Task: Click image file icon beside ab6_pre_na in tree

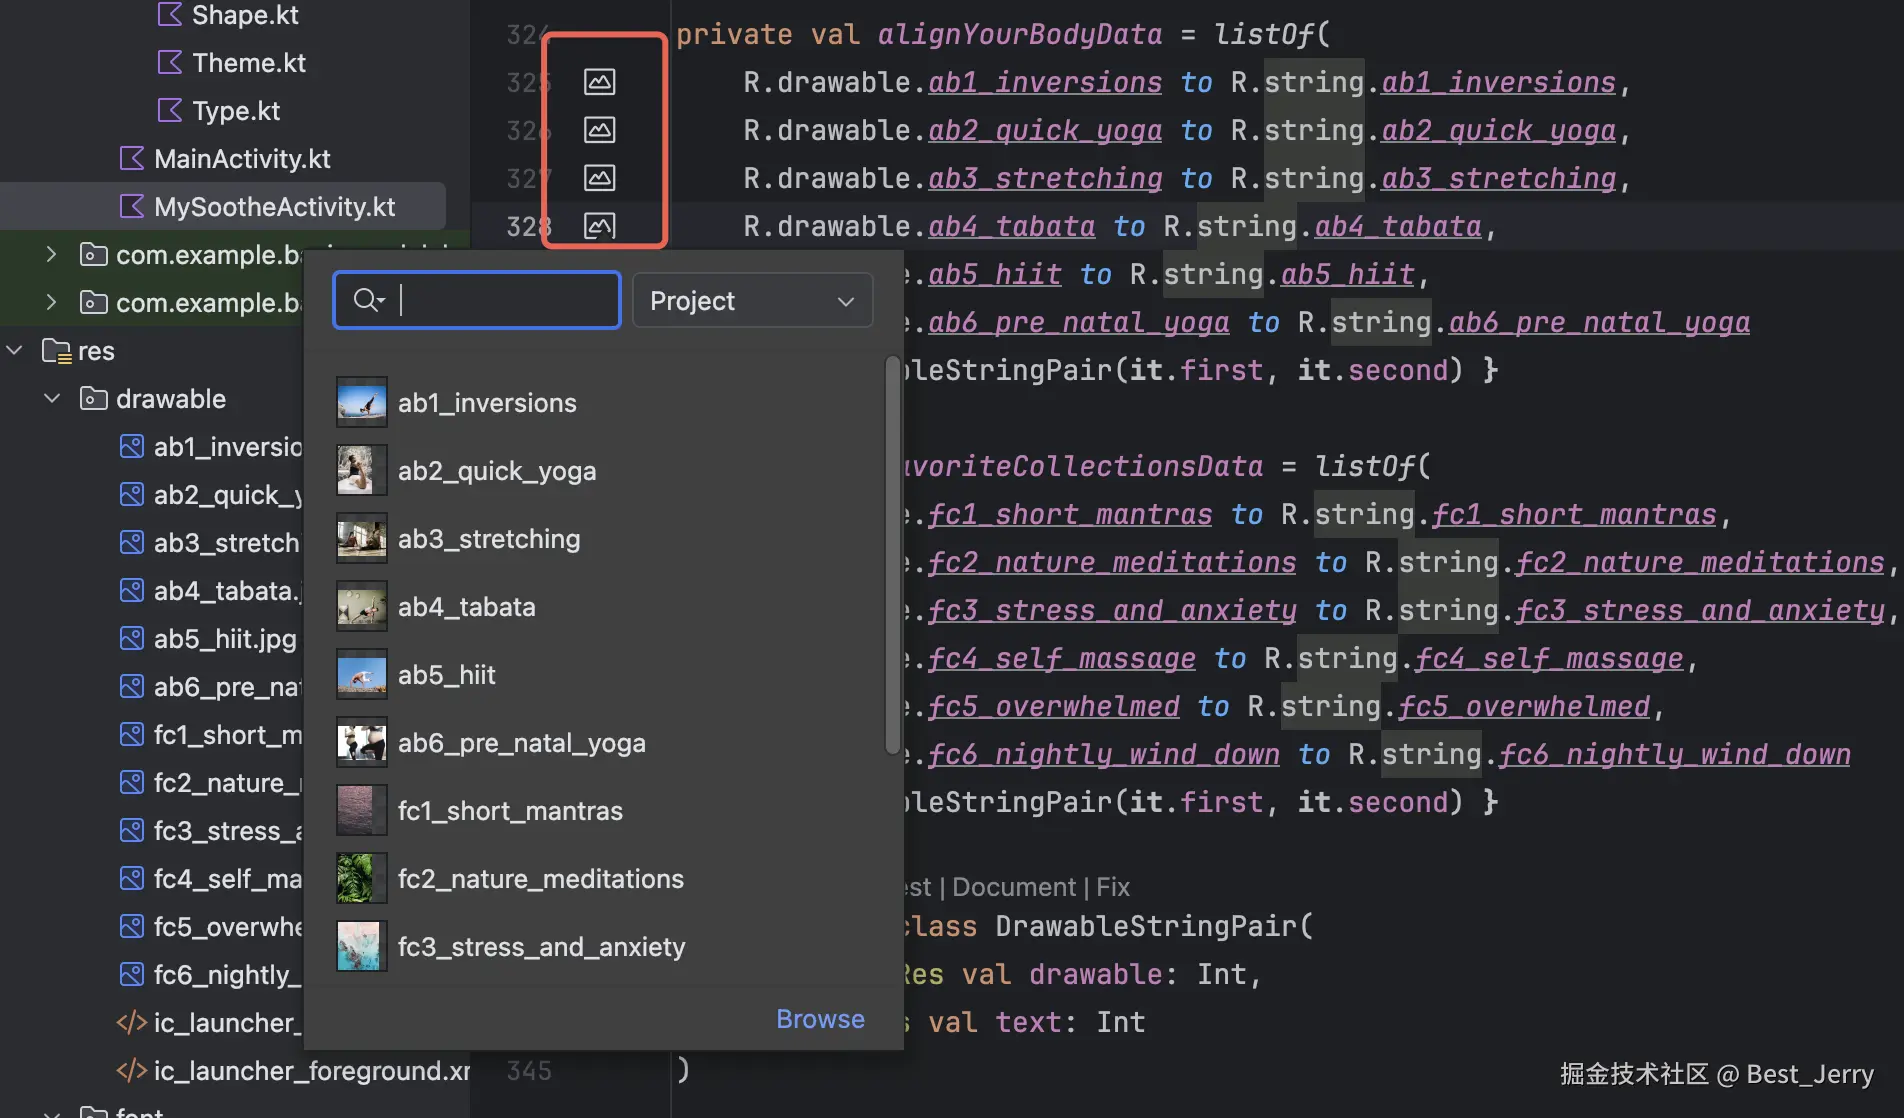Action: pos(132,687)
